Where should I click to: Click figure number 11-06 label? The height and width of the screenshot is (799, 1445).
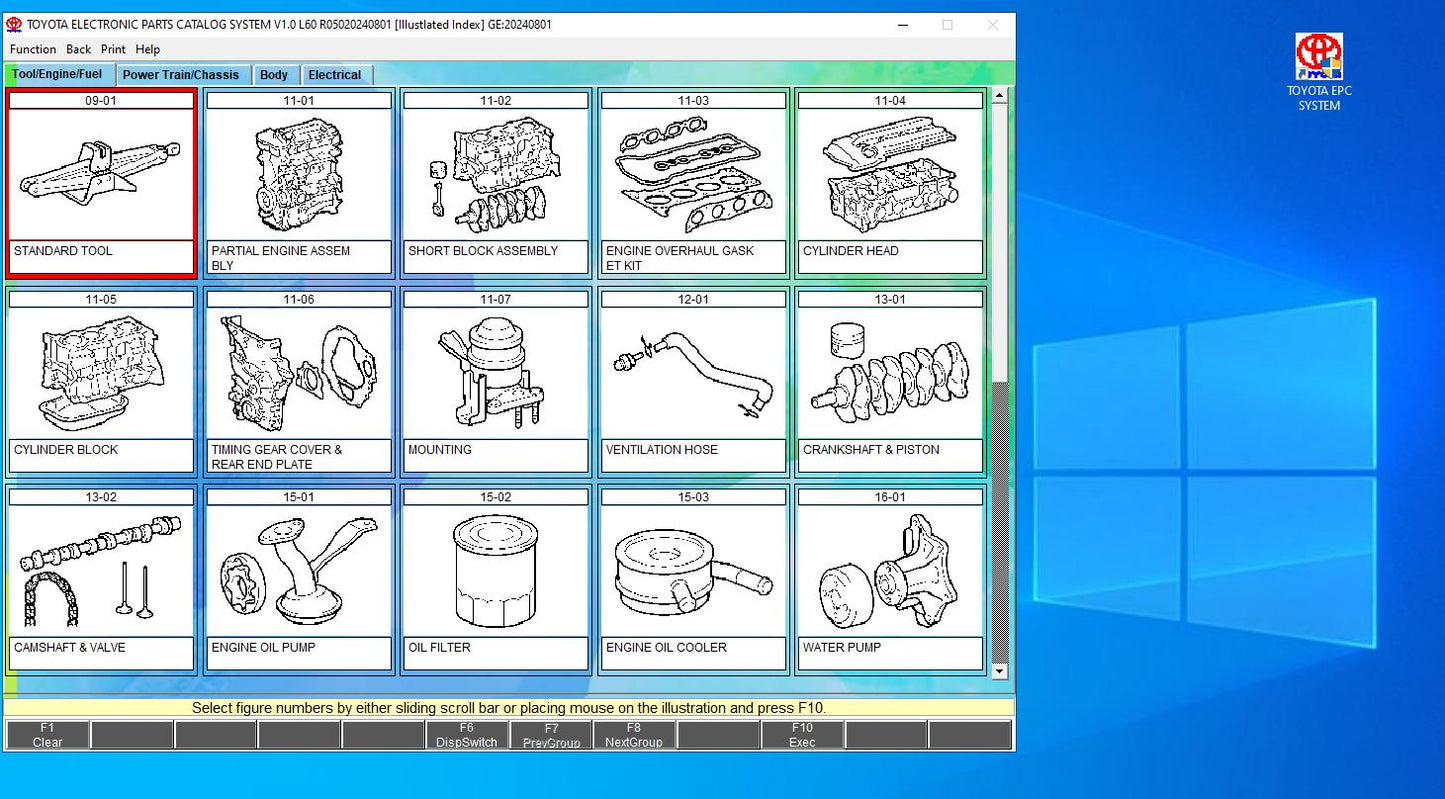298,299
